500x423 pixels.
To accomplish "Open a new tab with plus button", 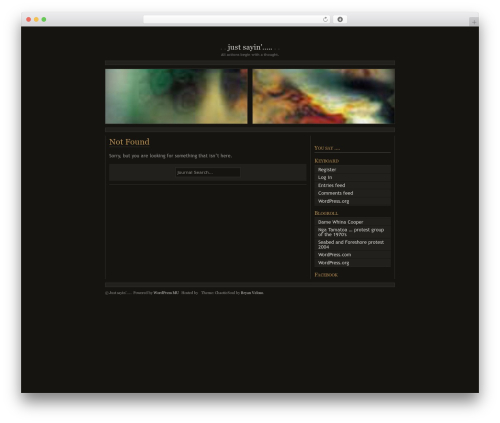I will pyautogui.click(x=474, y=22).
